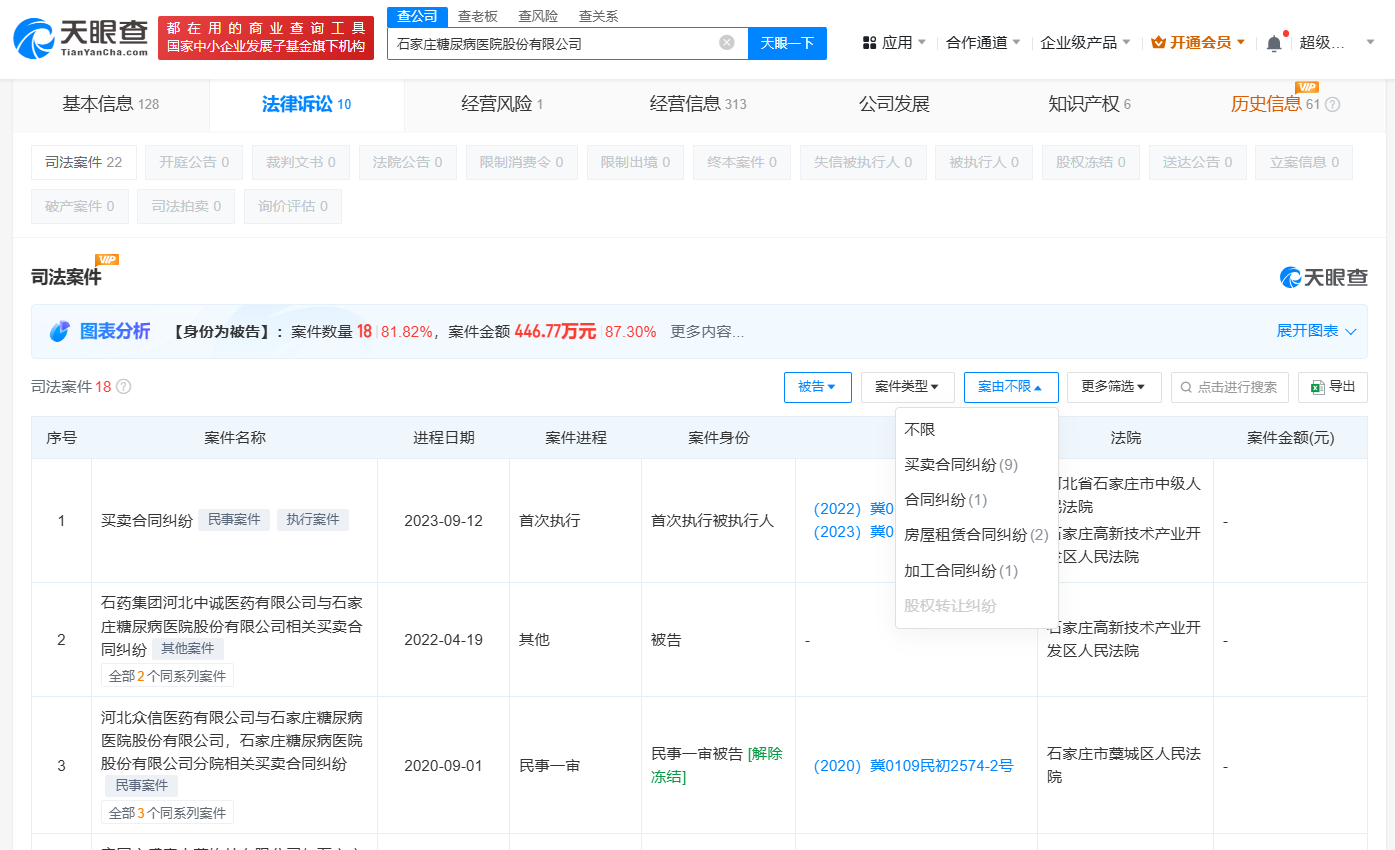Select the 询价评估 0 sub-tab
The height and width of the screenshot is (850, 1395).
[293, 206]
